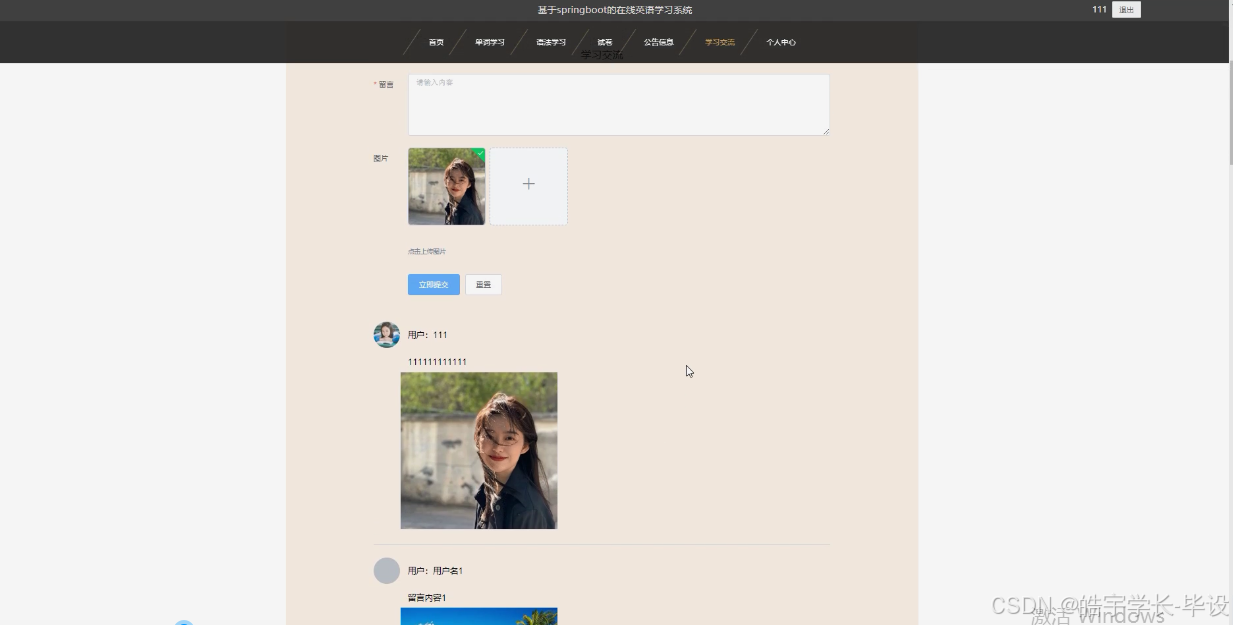
Task: Click the message text 11111111111
Action: pos(437,362)
